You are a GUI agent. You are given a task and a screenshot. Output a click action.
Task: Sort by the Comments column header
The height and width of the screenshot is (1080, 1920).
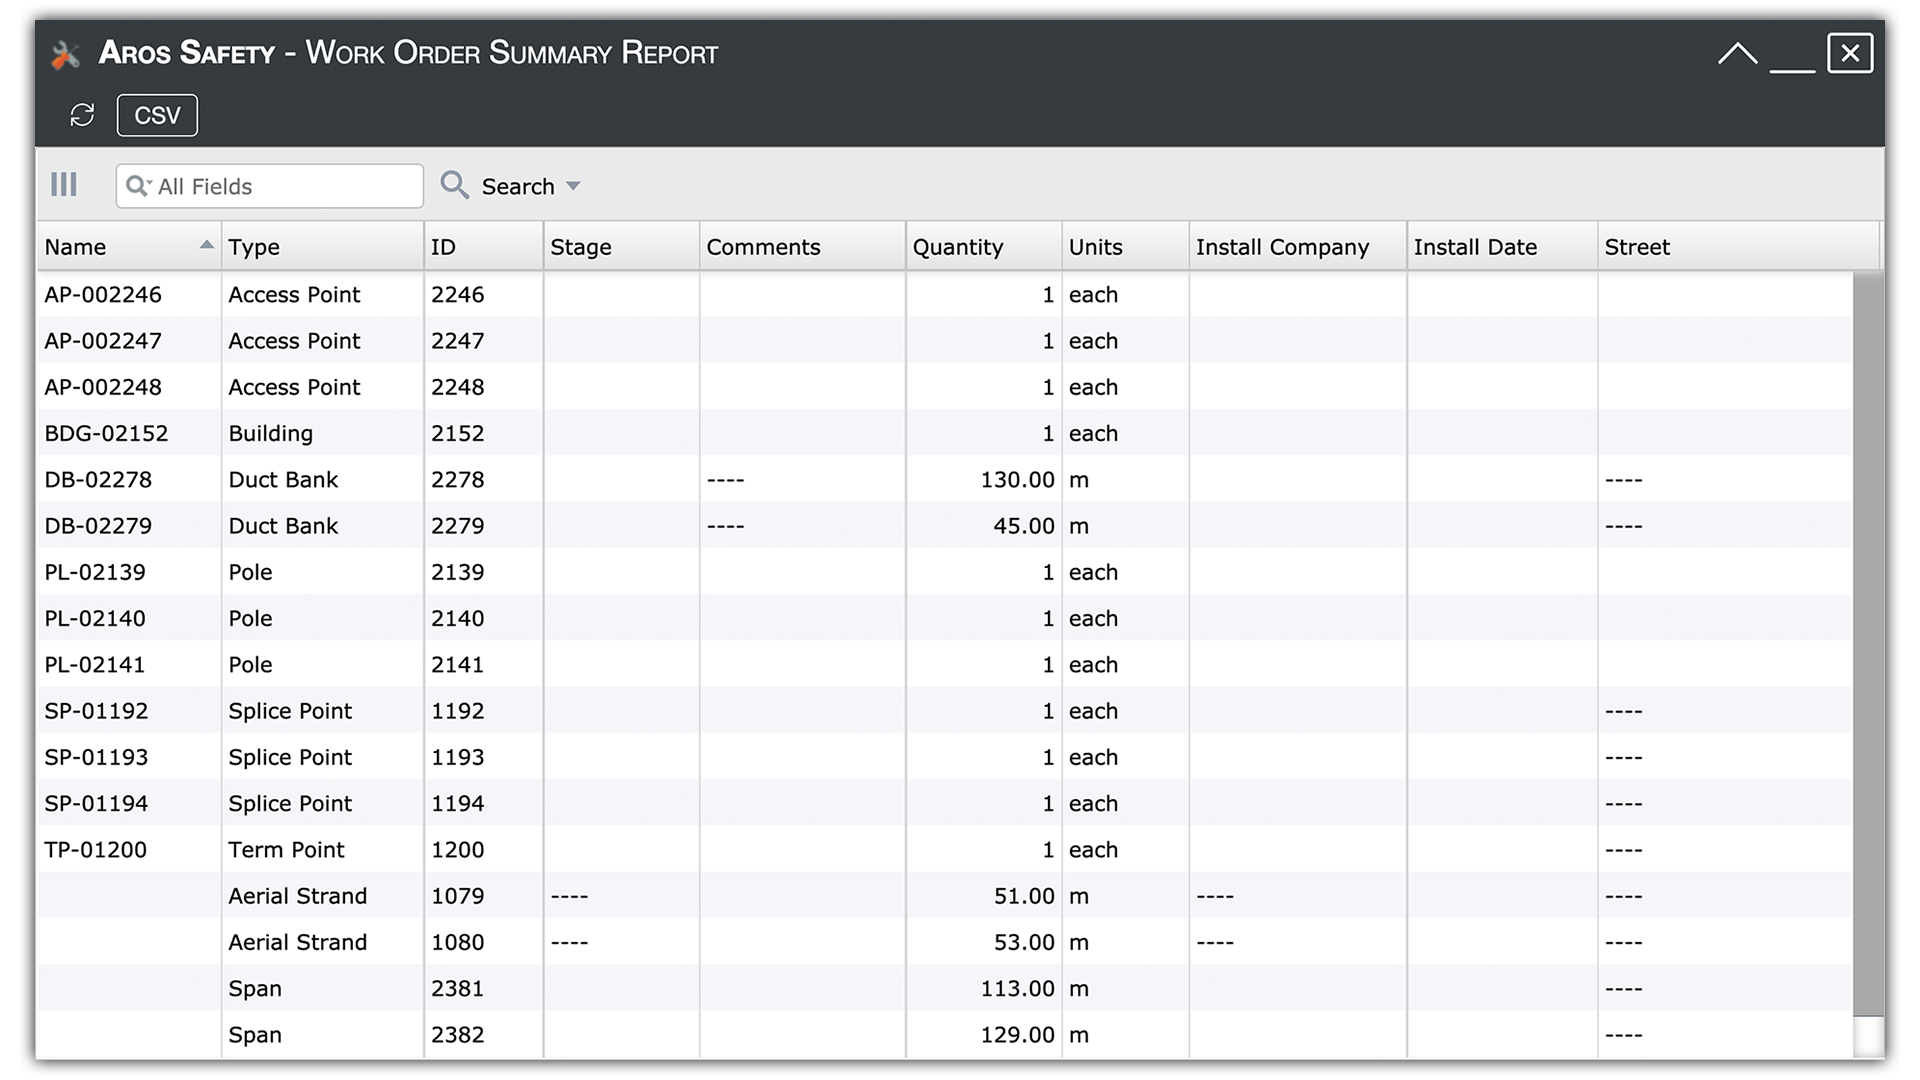point(802,247)
